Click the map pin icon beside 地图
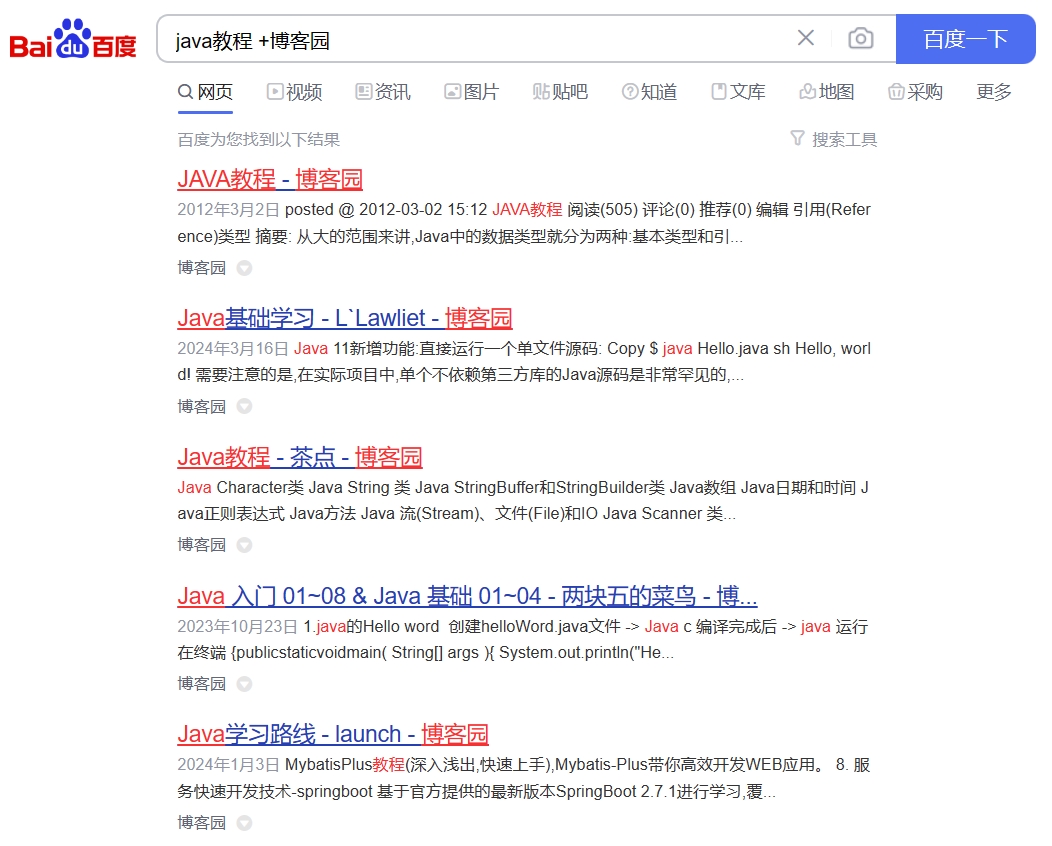This screenshot has width=1052, height=846. pyautogui.click(x=807, y=91)
